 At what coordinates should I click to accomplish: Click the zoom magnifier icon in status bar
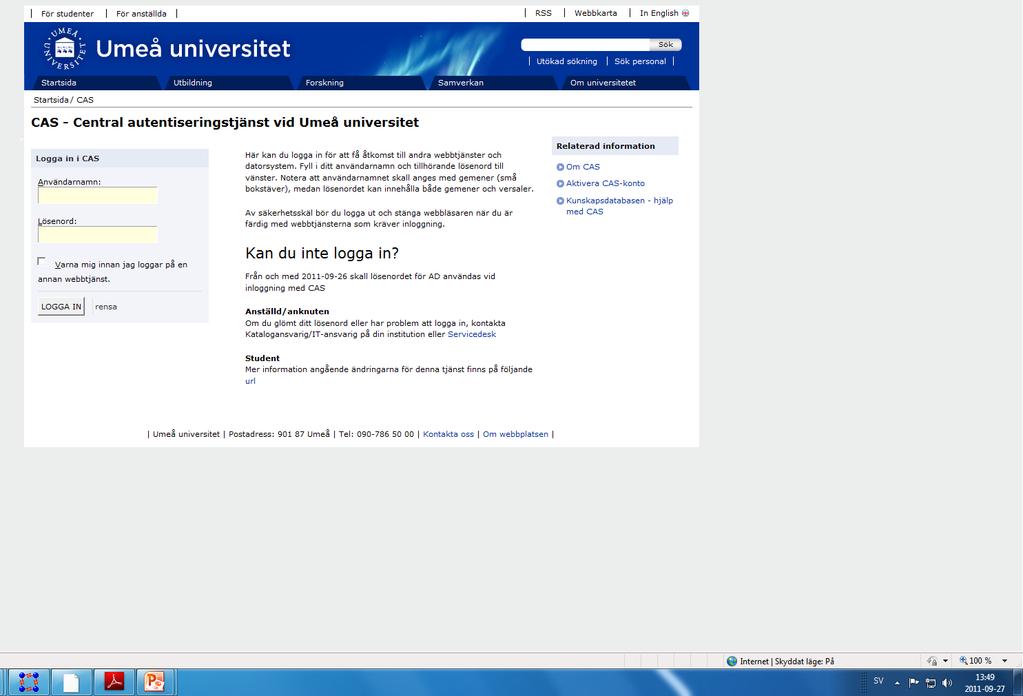pyautogui.click(x=963, y=661)
